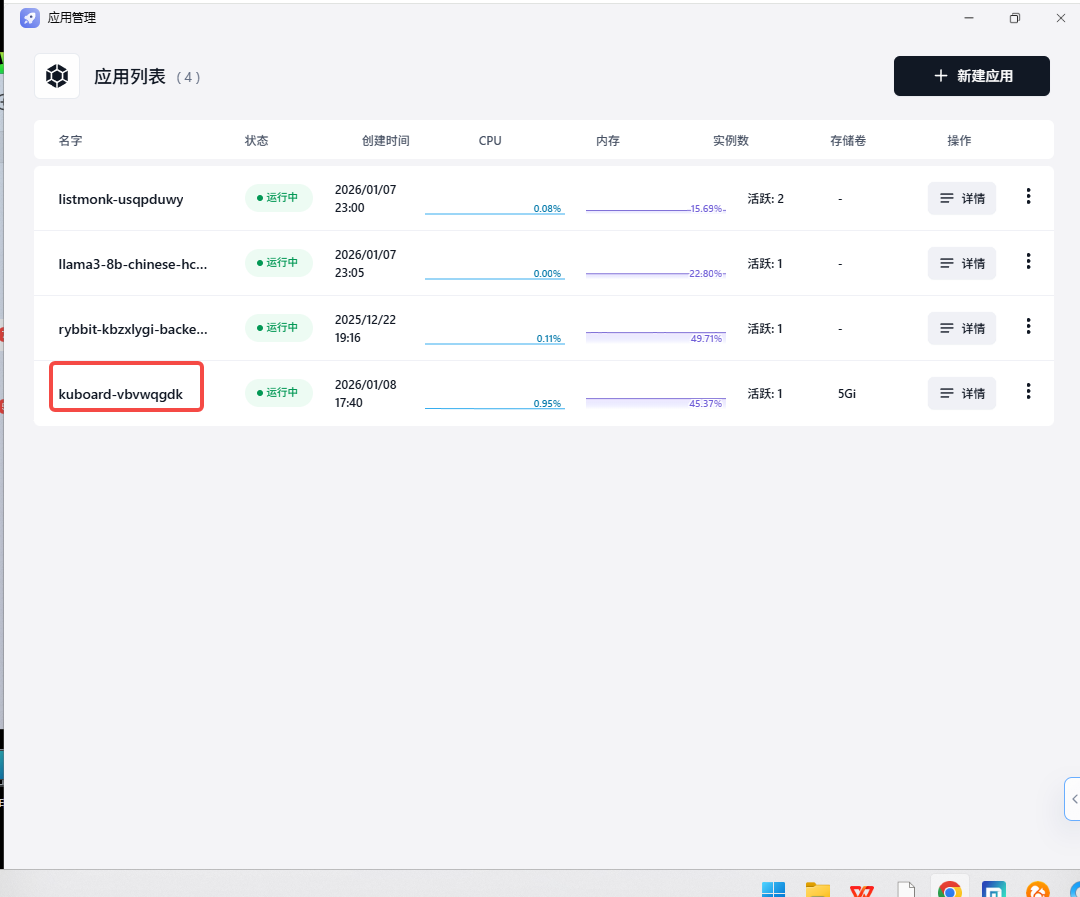This screenshot has width=1080, height=897.
Task: Click the listmonk CPU chart 0.08%
Action: pyautogui.click(x=495, y=208)
